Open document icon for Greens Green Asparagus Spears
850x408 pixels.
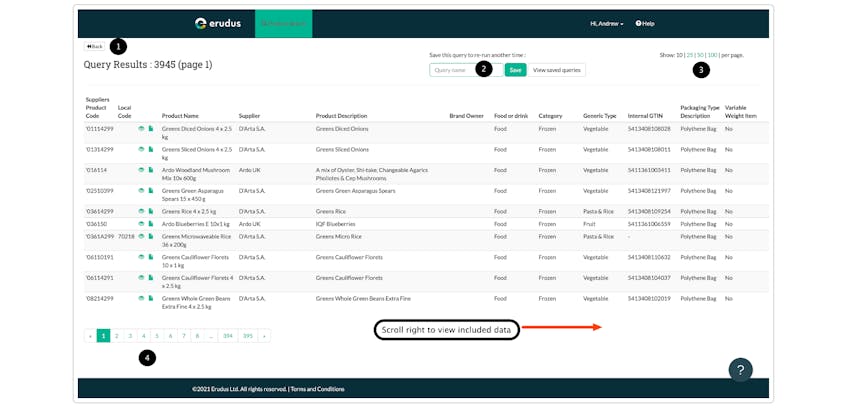pos(151,191)
